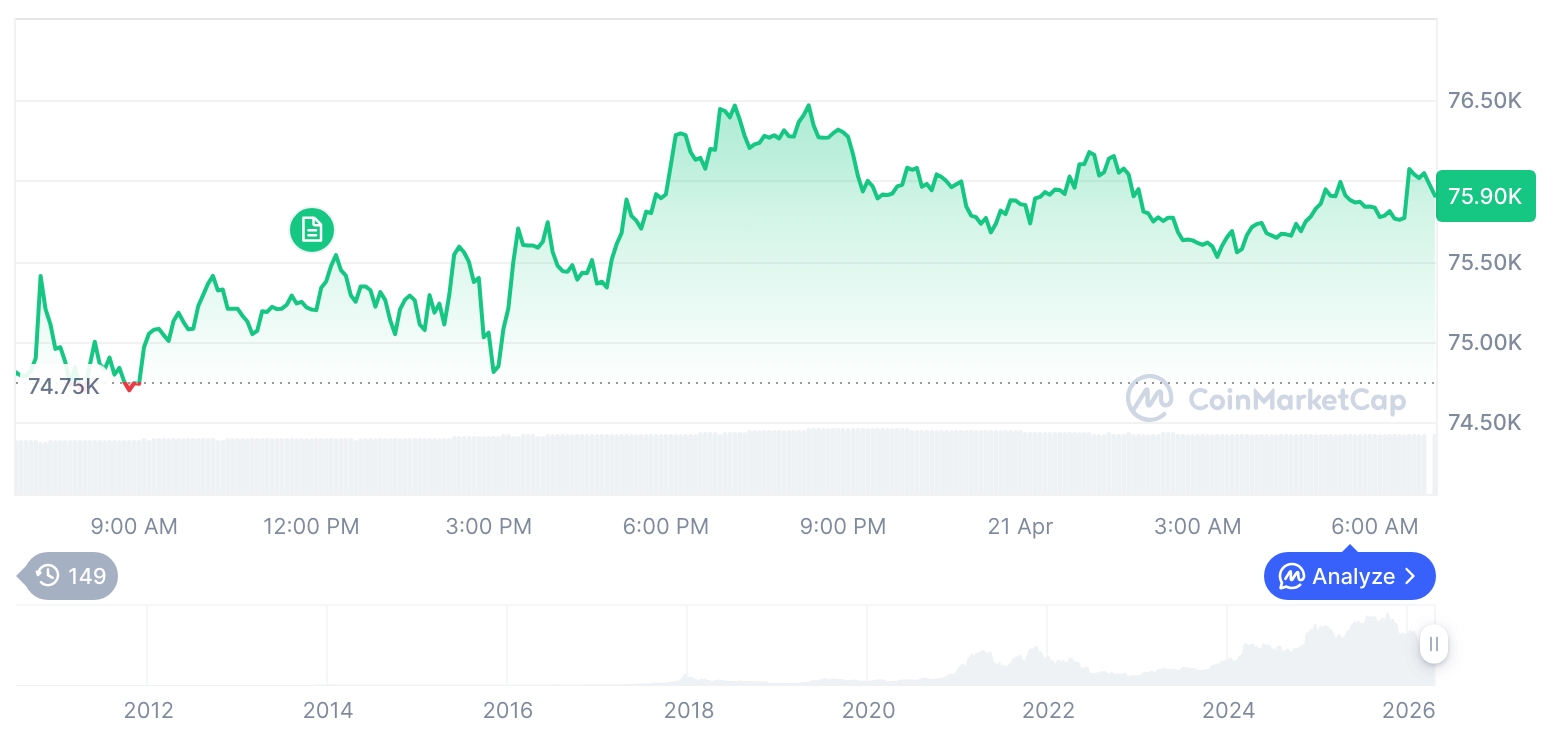The height and width of the screenshot is (732, 1566).
Task: Click the 75.00K price axis label
Action: pos(1485,343)
